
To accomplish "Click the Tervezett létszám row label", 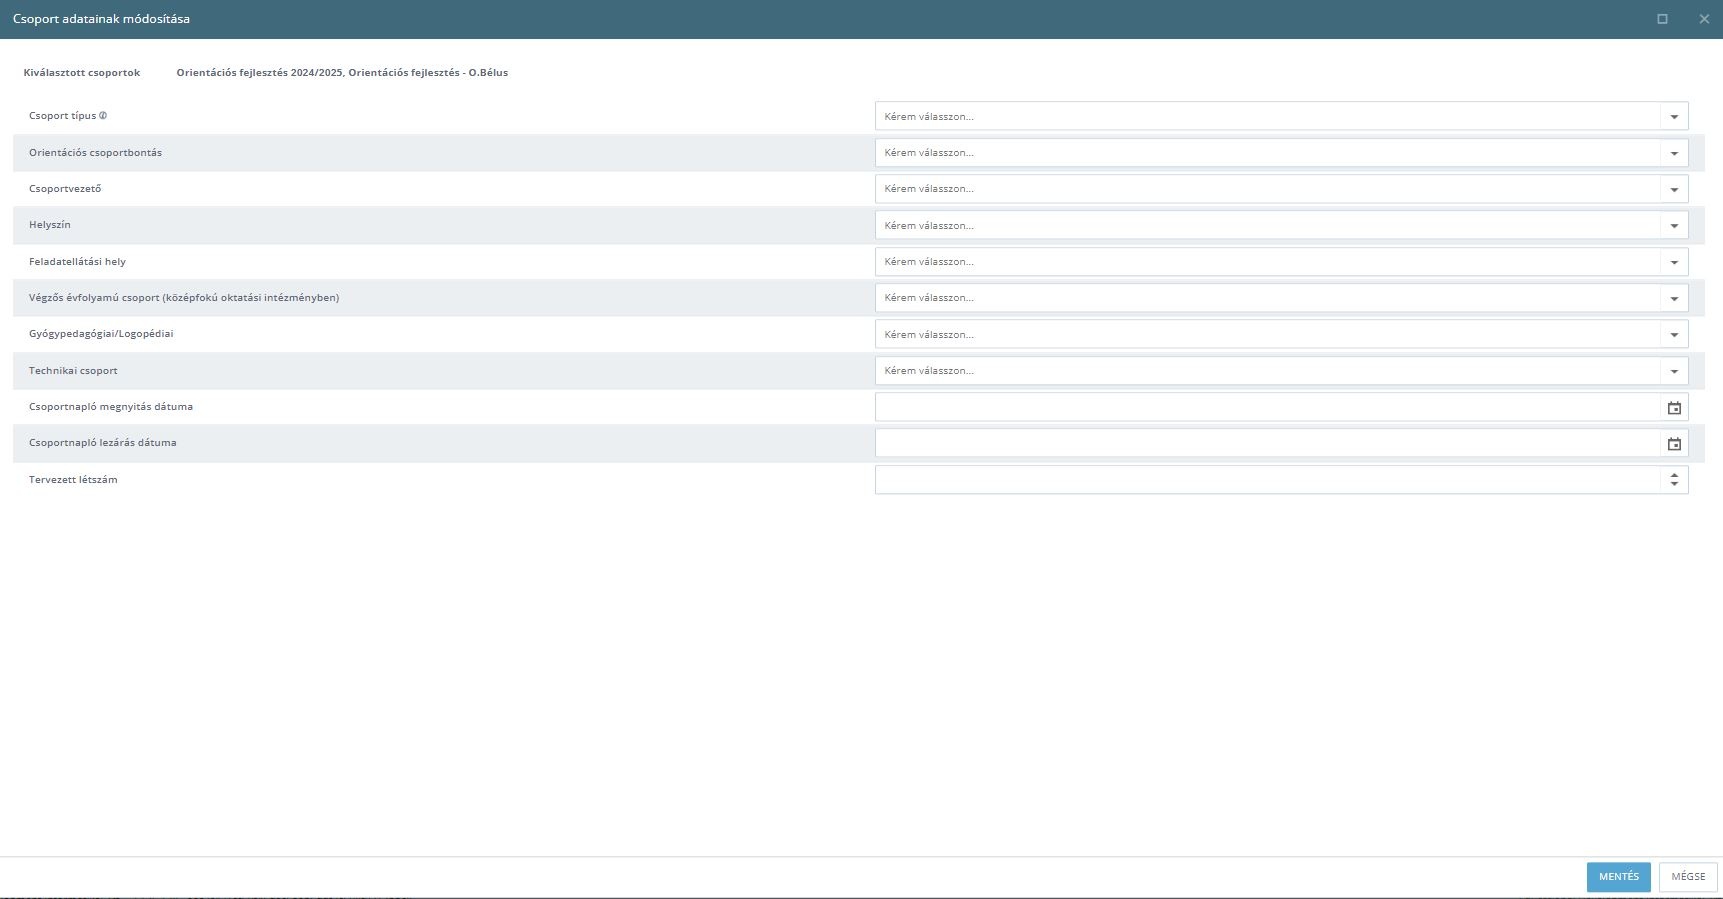I will coord(73,480).
